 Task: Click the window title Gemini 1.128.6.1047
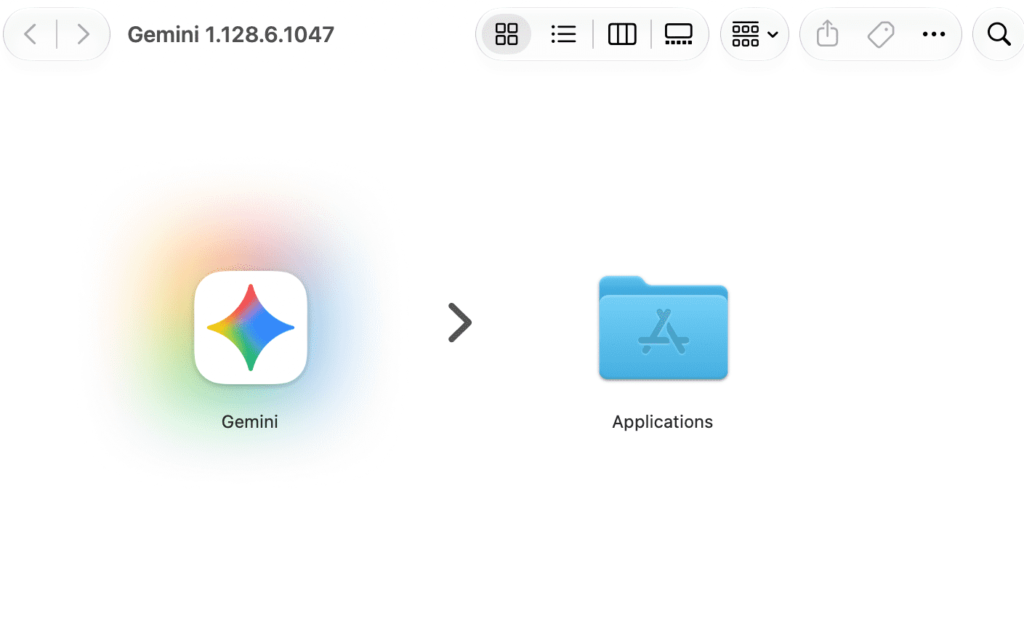click(231, 34)
